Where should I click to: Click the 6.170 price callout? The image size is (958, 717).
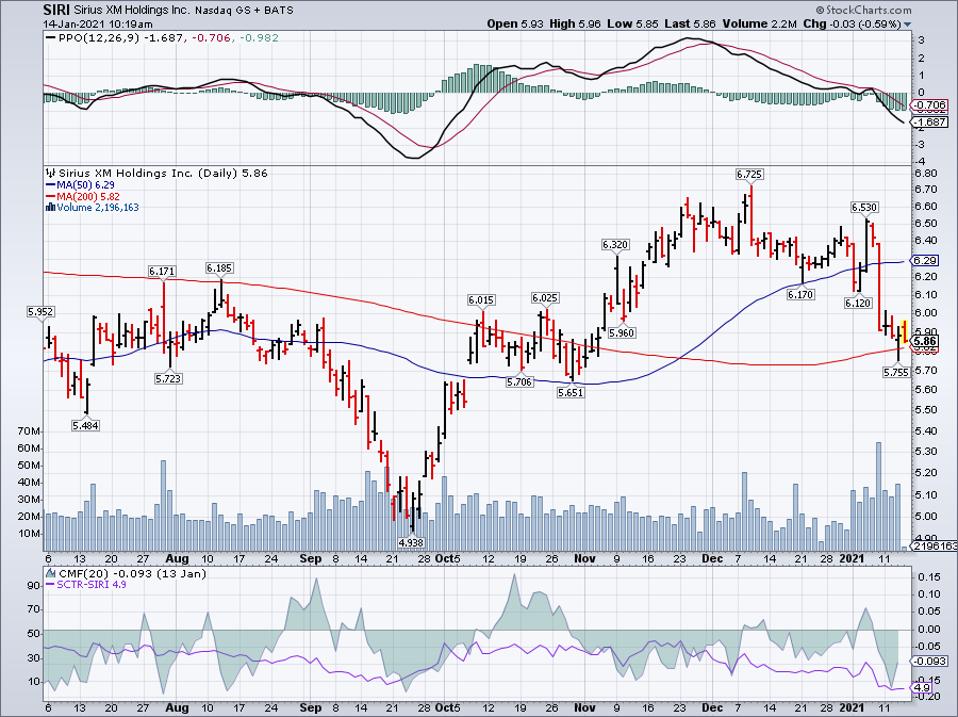[801, 294]
